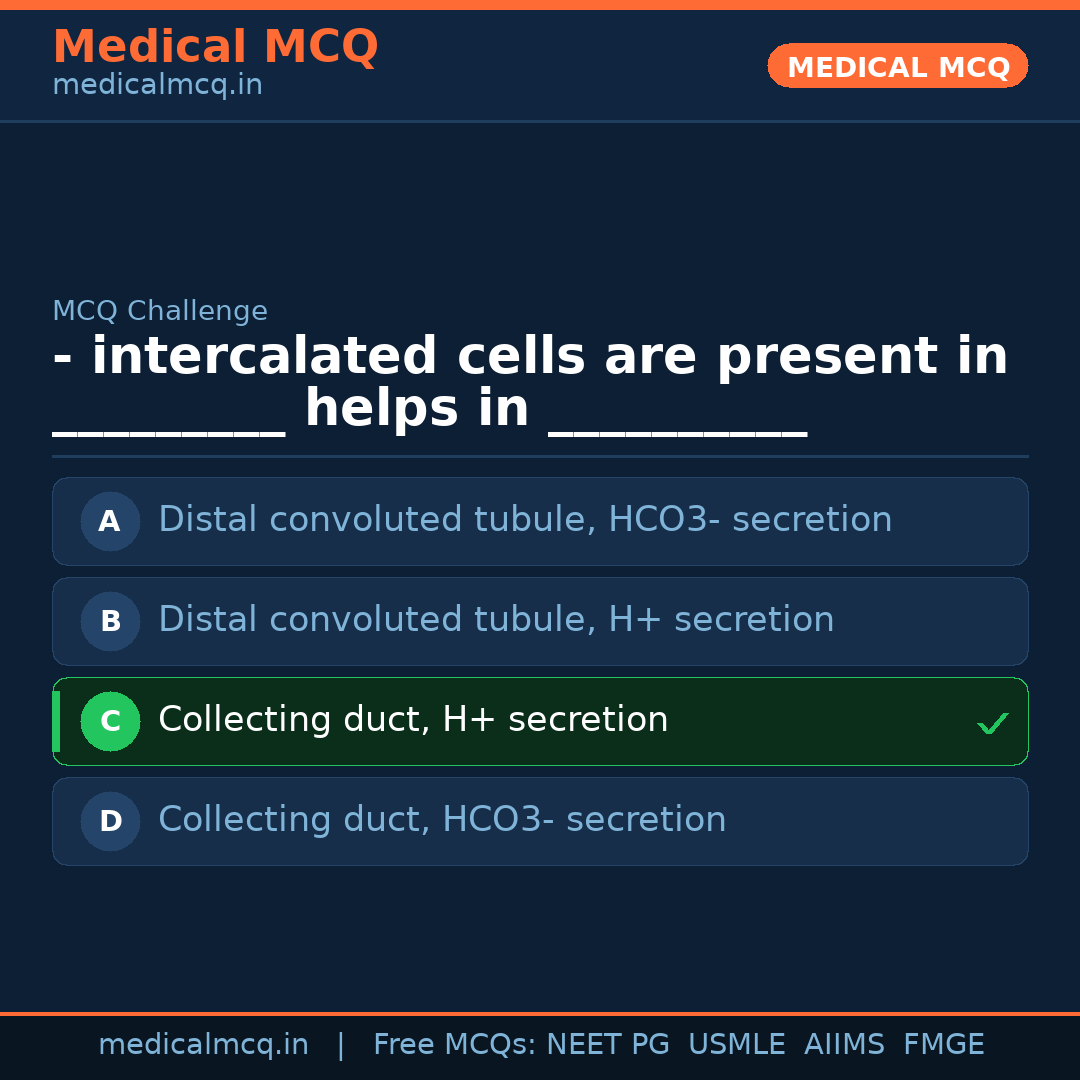Select 'Distal convoluted tubule, HCO3- secretion' answer text
This screenshot has height=1080, width=1080.
click(525, 520)
